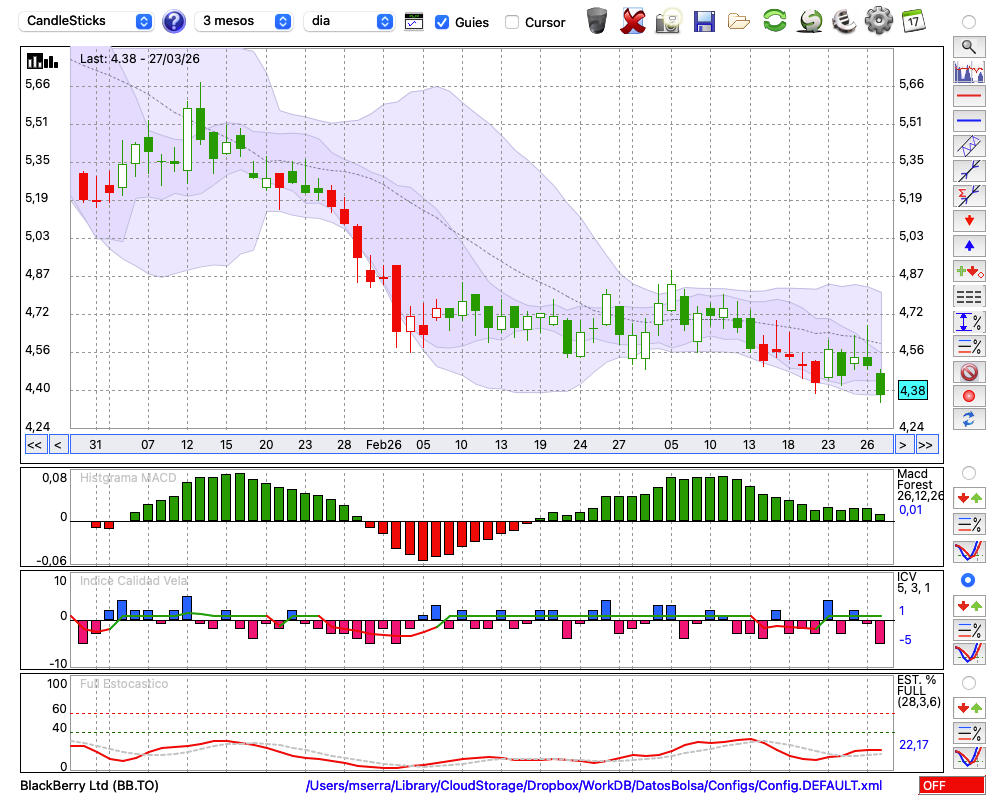Open a file with the folder icon
1000x800 pixels.
click(739, 22)
